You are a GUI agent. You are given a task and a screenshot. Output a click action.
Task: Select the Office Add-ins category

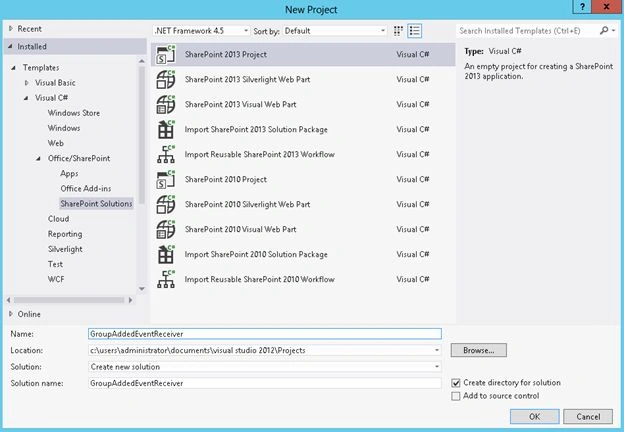pyautogui.click(x=86, y=189)
